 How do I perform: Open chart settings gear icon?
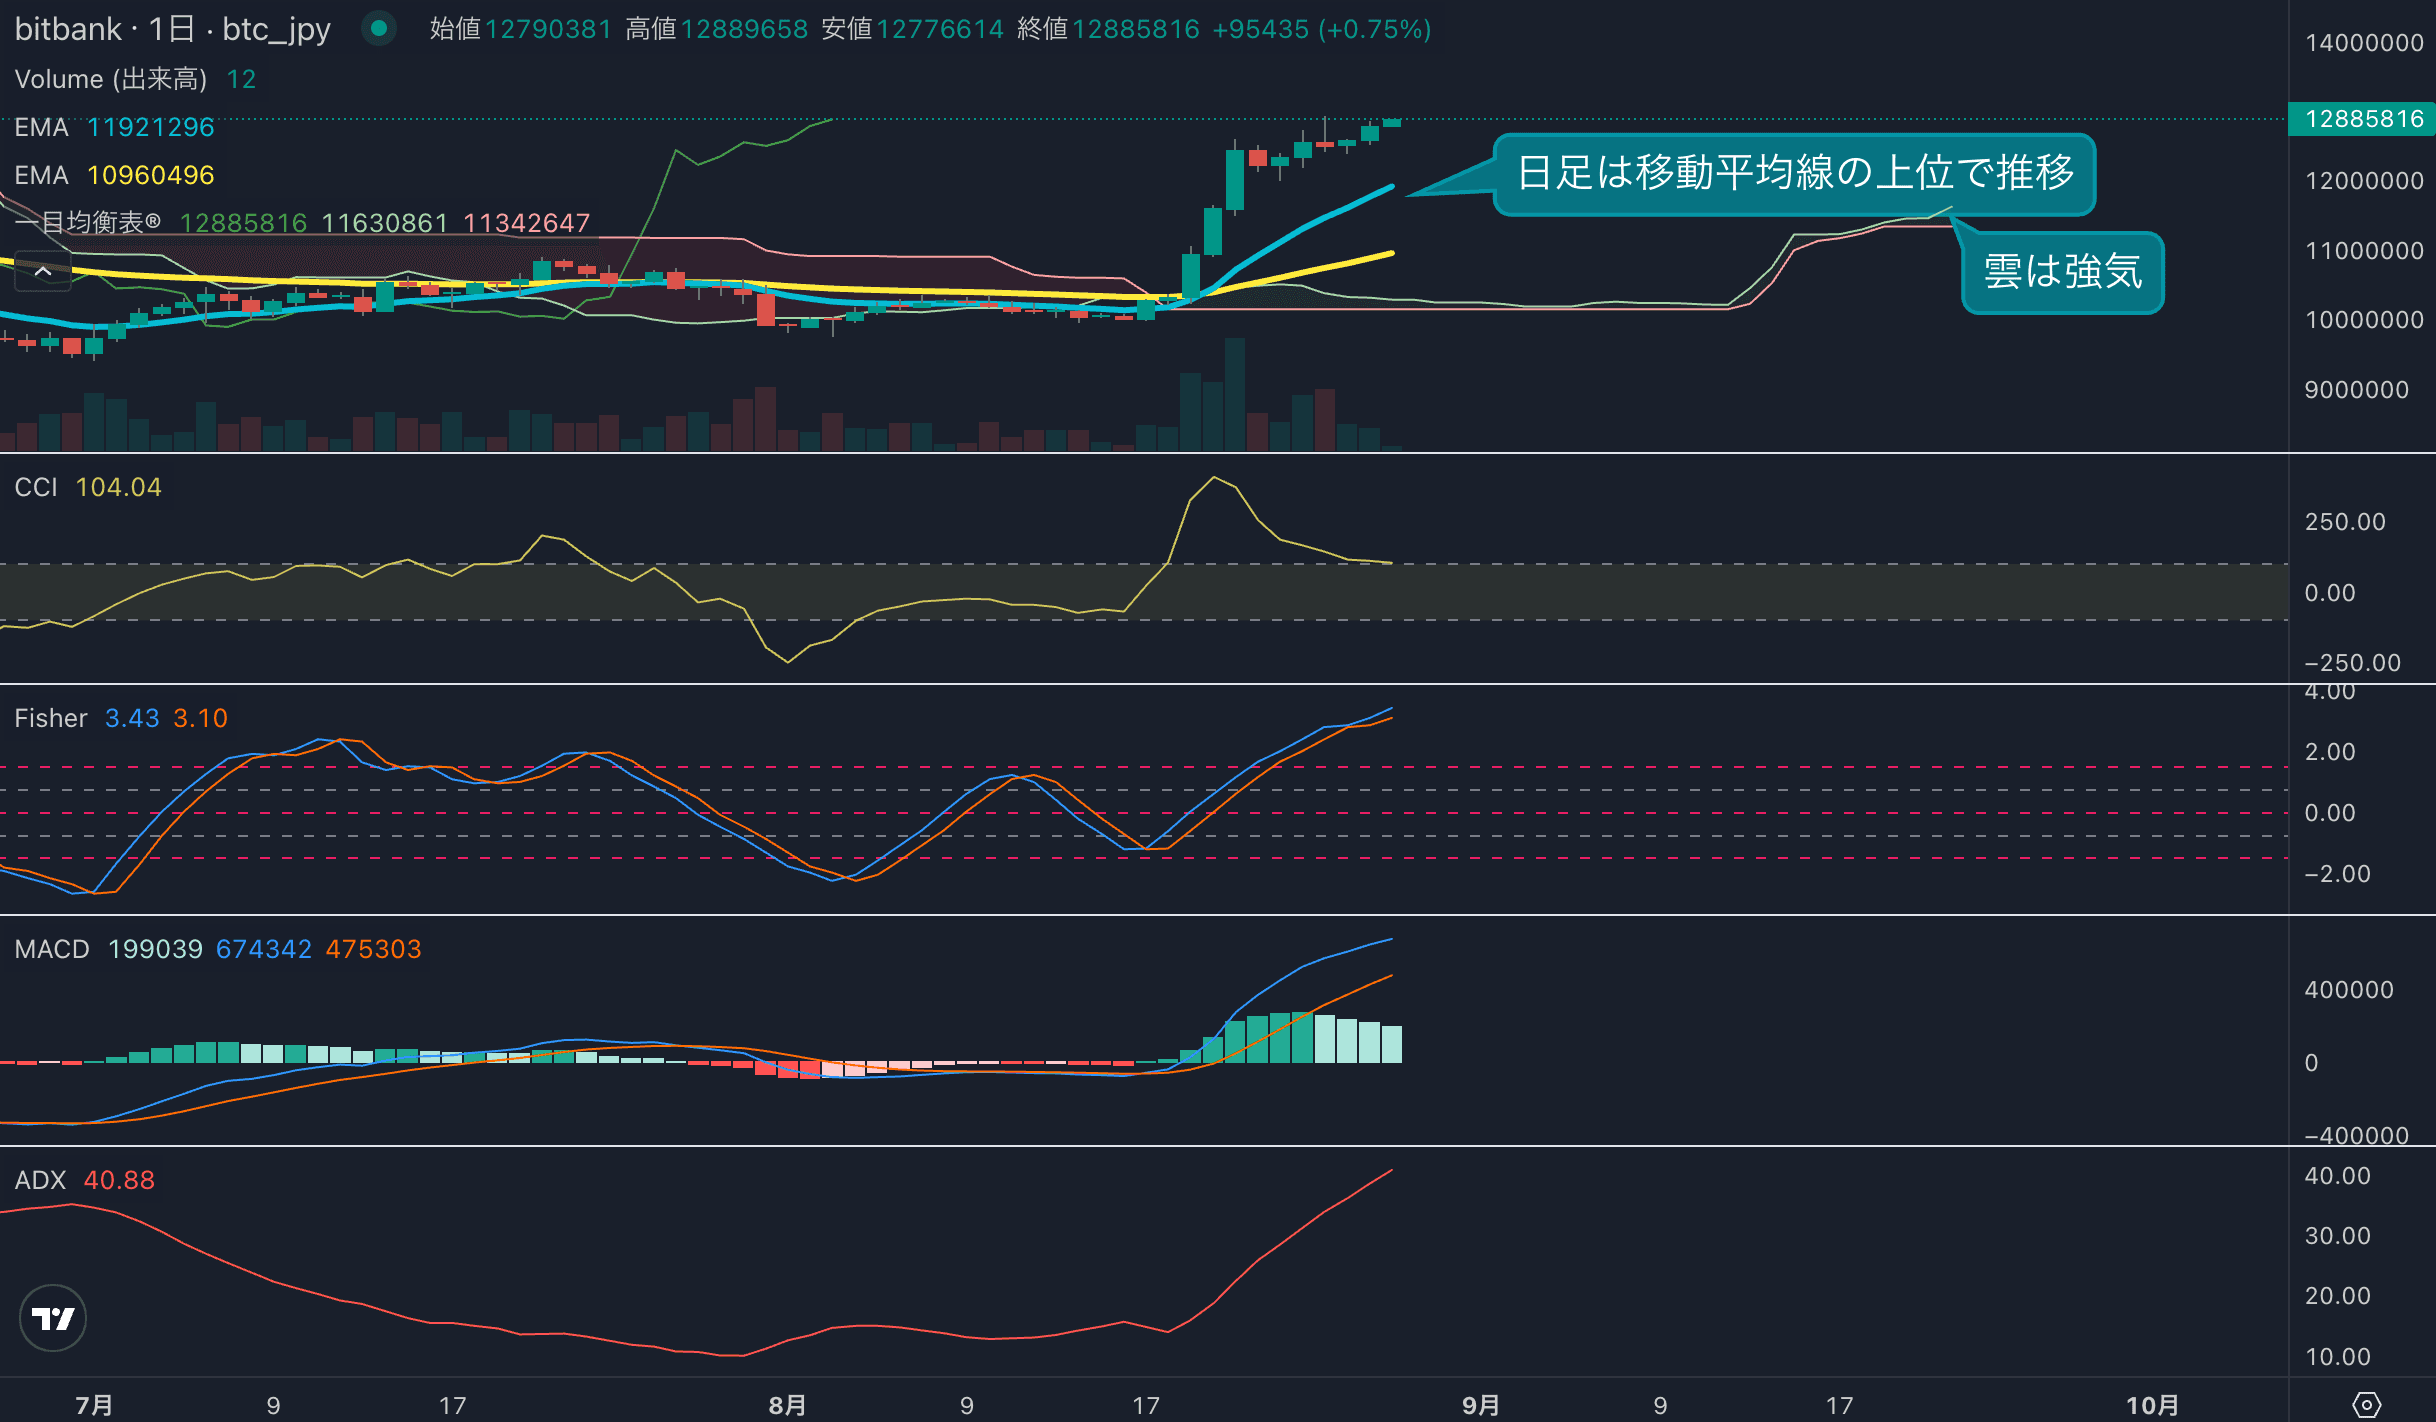point(2366,1404)
